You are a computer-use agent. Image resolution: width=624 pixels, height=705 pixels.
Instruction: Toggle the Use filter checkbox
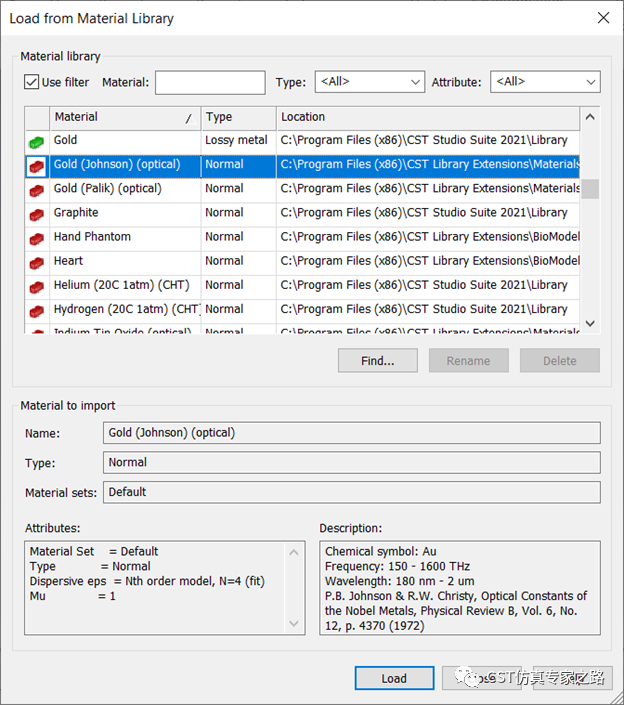pos(31,82)
